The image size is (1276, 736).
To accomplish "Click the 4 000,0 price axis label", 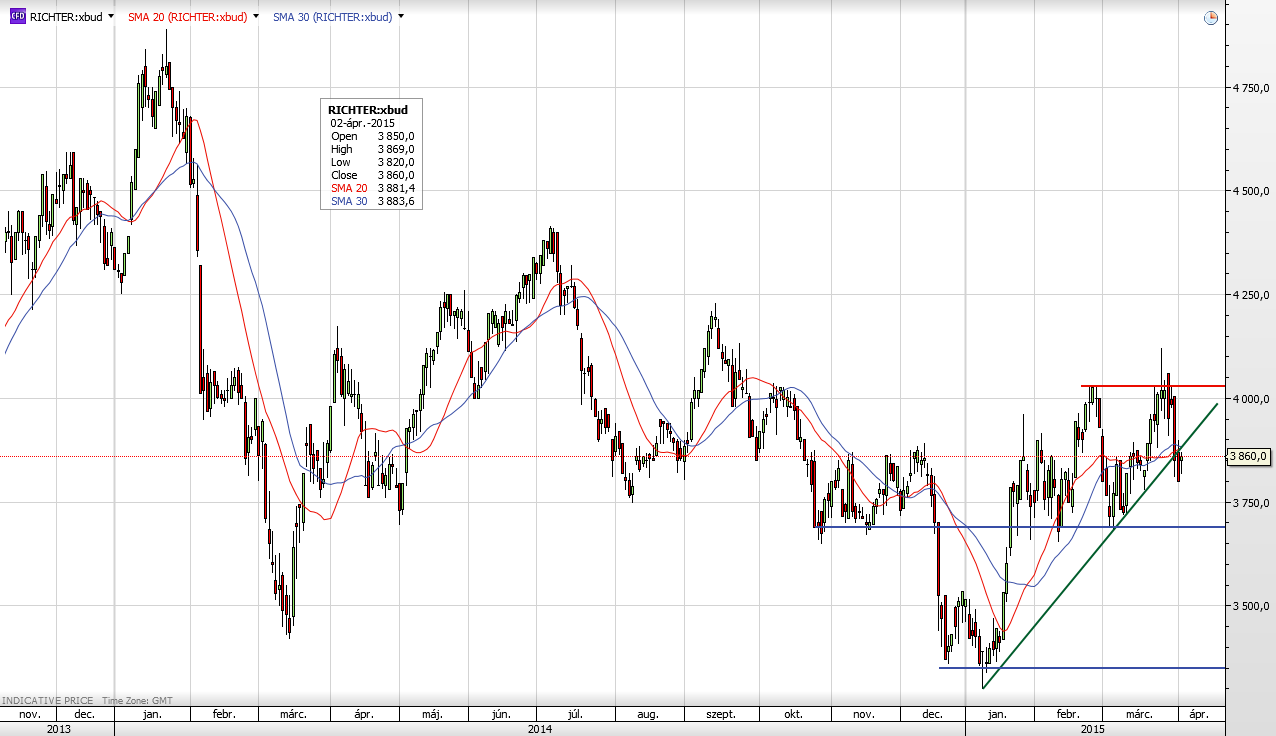I will click(x=1251, y=399).
